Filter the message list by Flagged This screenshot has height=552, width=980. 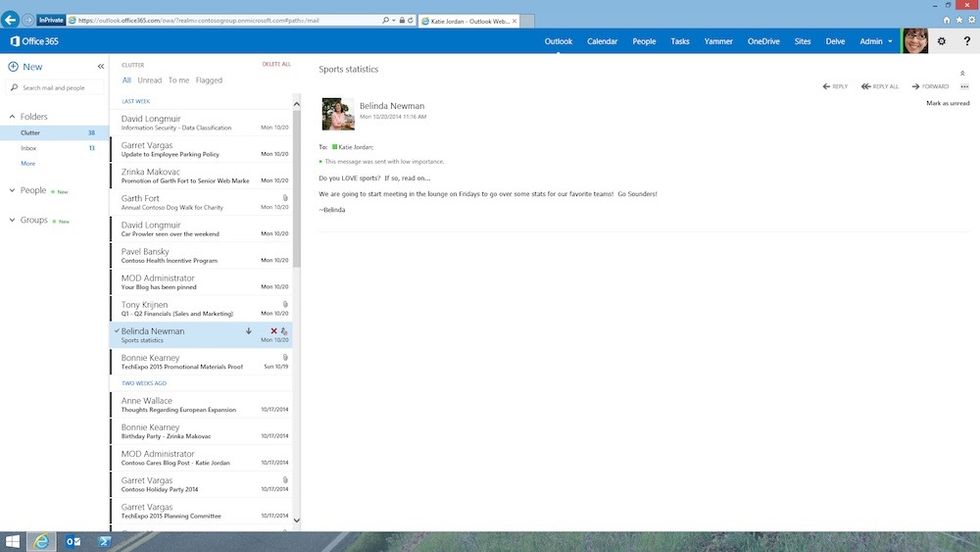pyautogui.click(x=209, y=80)
